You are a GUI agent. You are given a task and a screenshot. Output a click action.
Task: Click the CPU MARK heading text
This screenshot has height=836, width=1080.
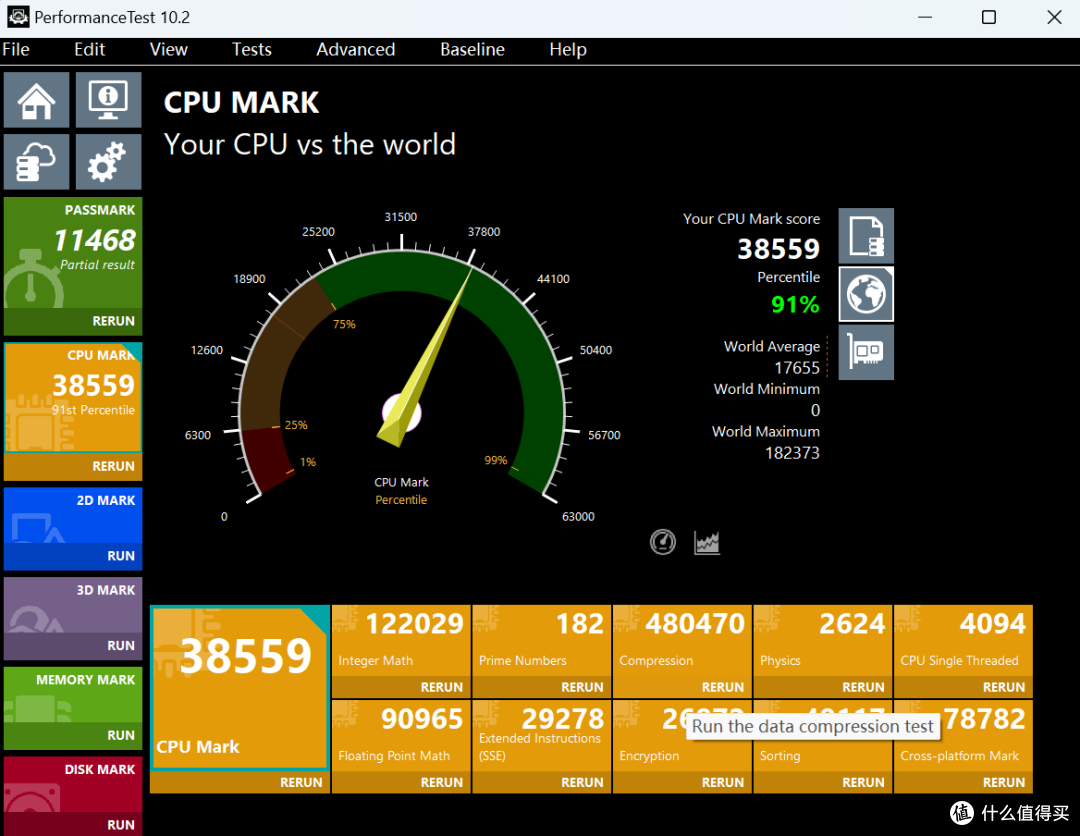pos(241,103)
